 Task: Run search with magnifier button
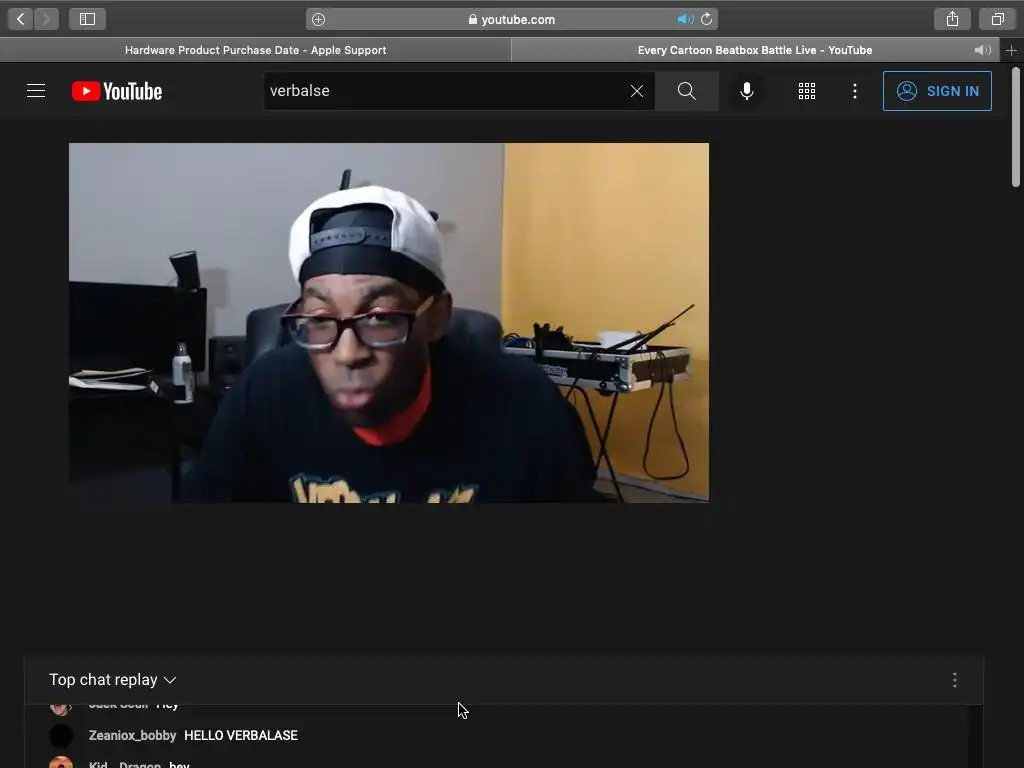(x=686, y=91)
